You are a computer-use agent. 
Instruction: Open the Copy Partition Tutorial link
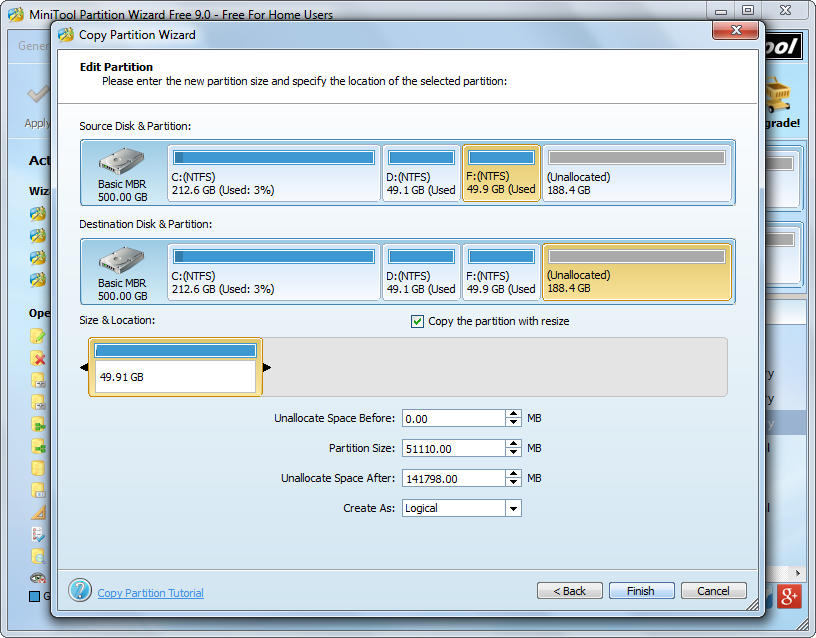[150, 593]
